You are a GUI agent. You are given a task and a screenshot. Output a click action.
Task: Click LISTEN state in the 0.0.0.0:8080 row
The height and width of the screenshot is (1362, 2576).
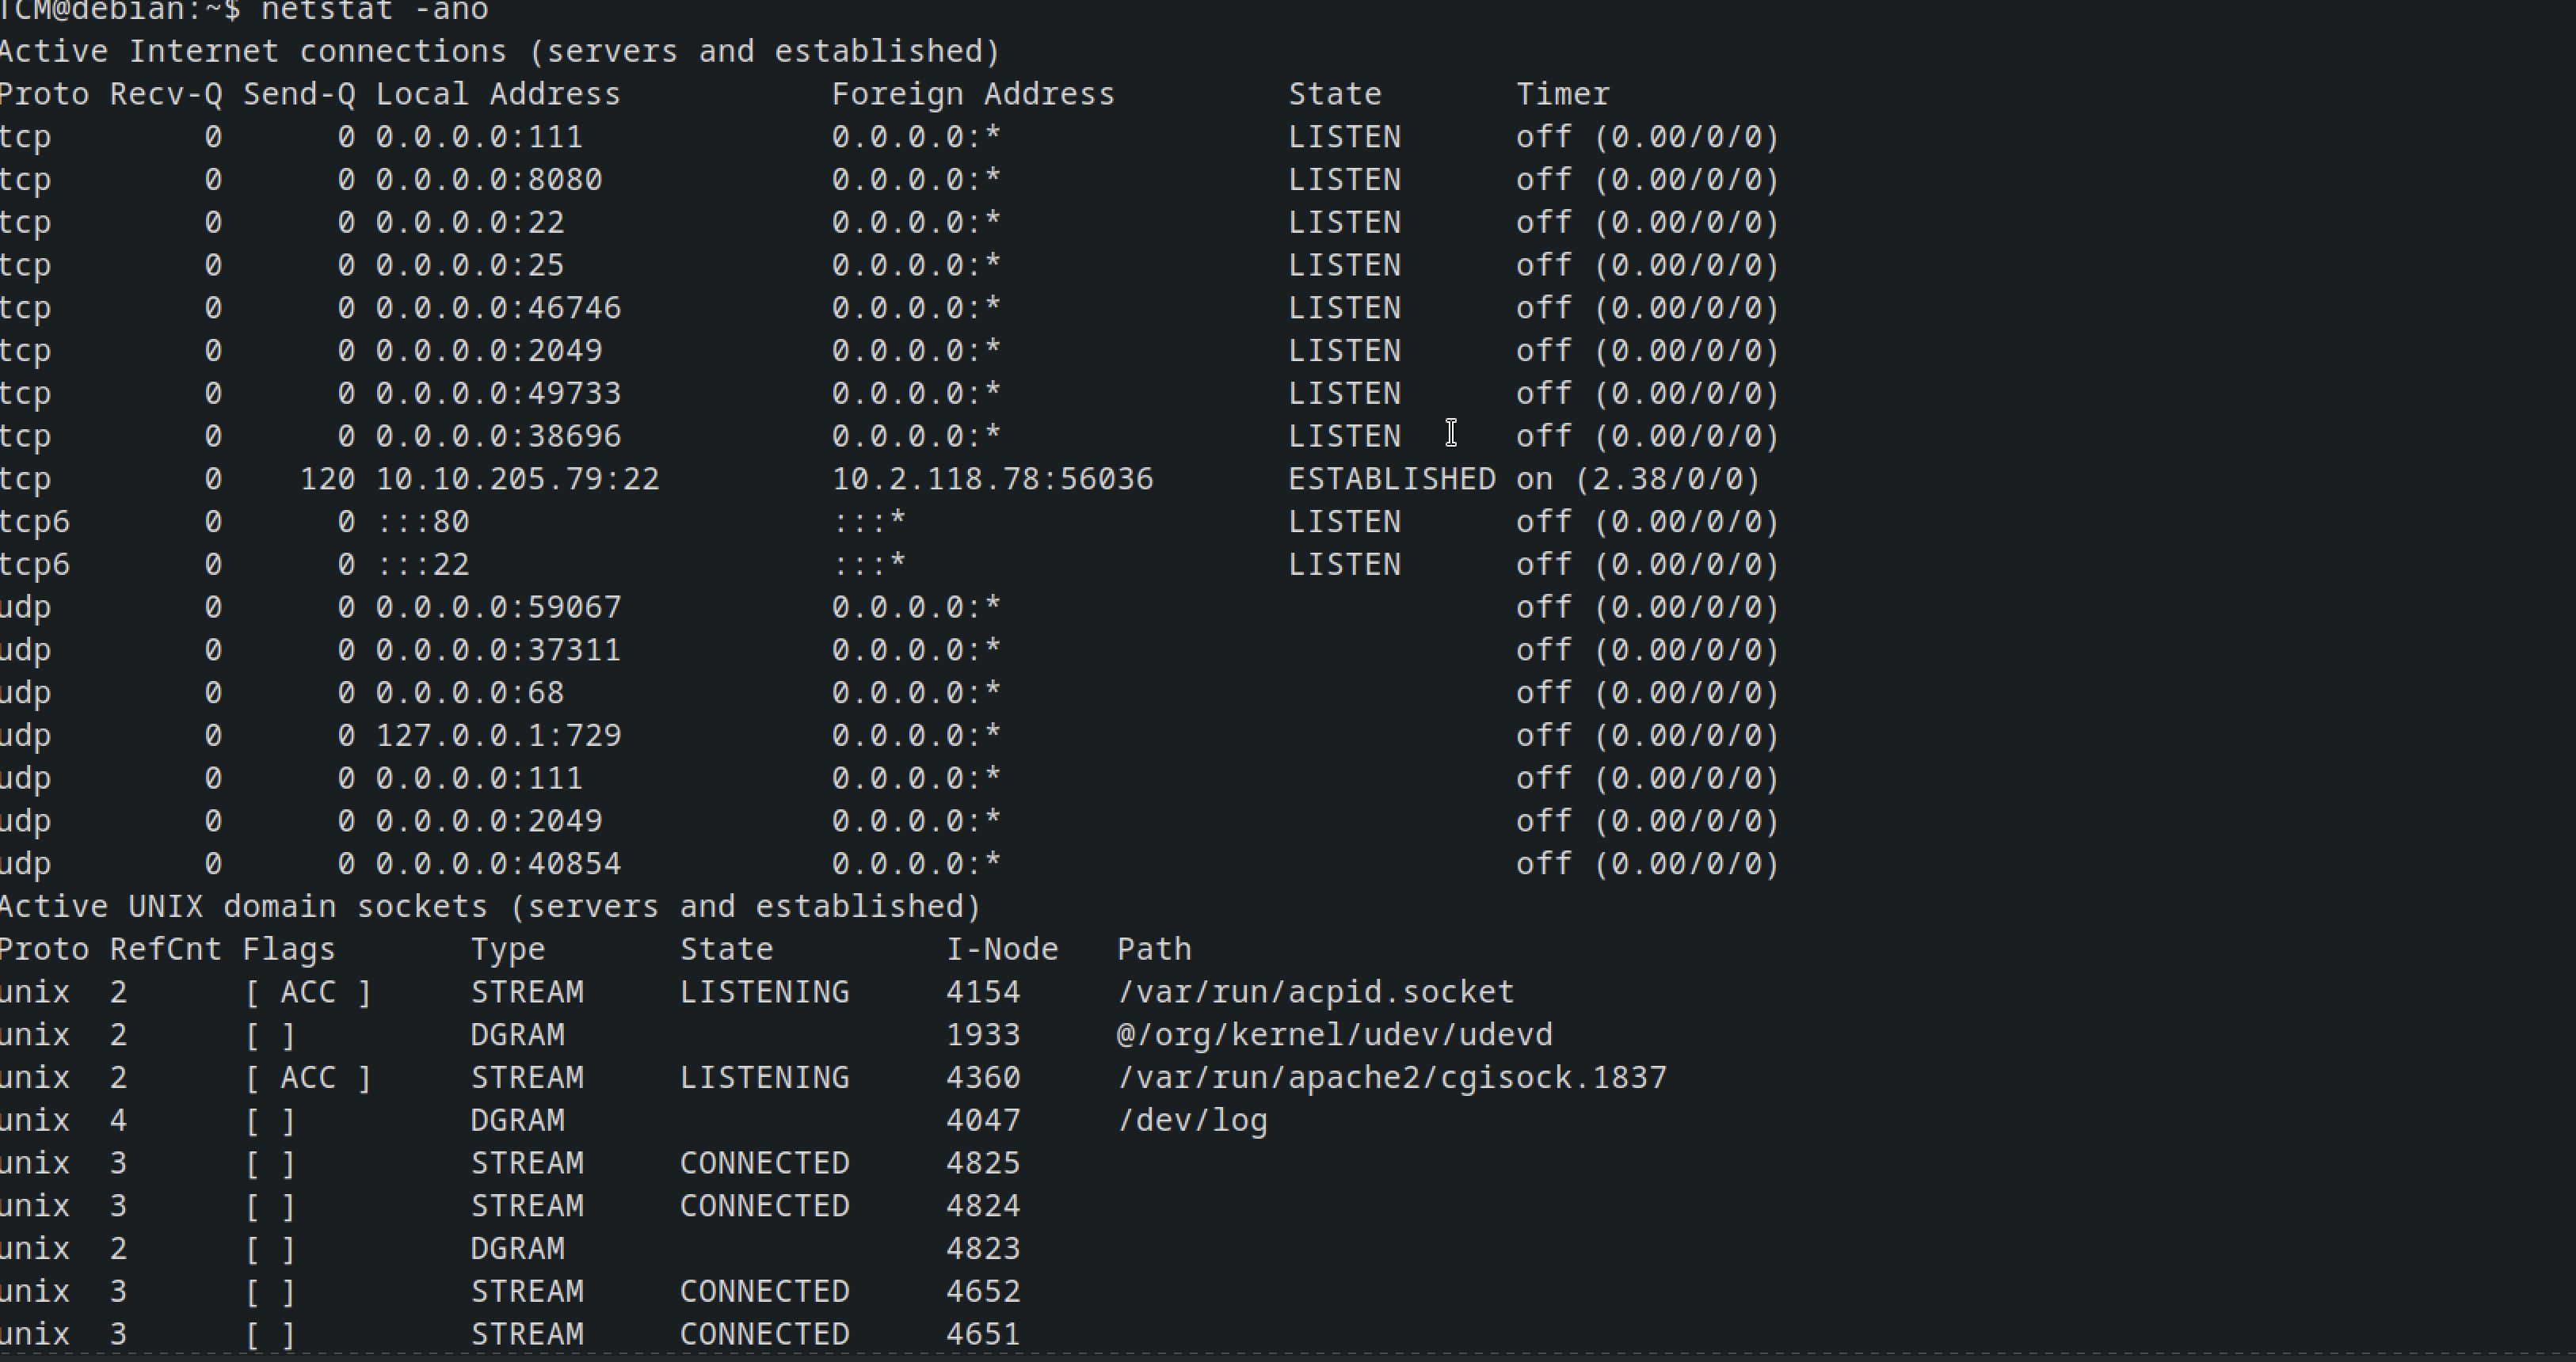1345,180
